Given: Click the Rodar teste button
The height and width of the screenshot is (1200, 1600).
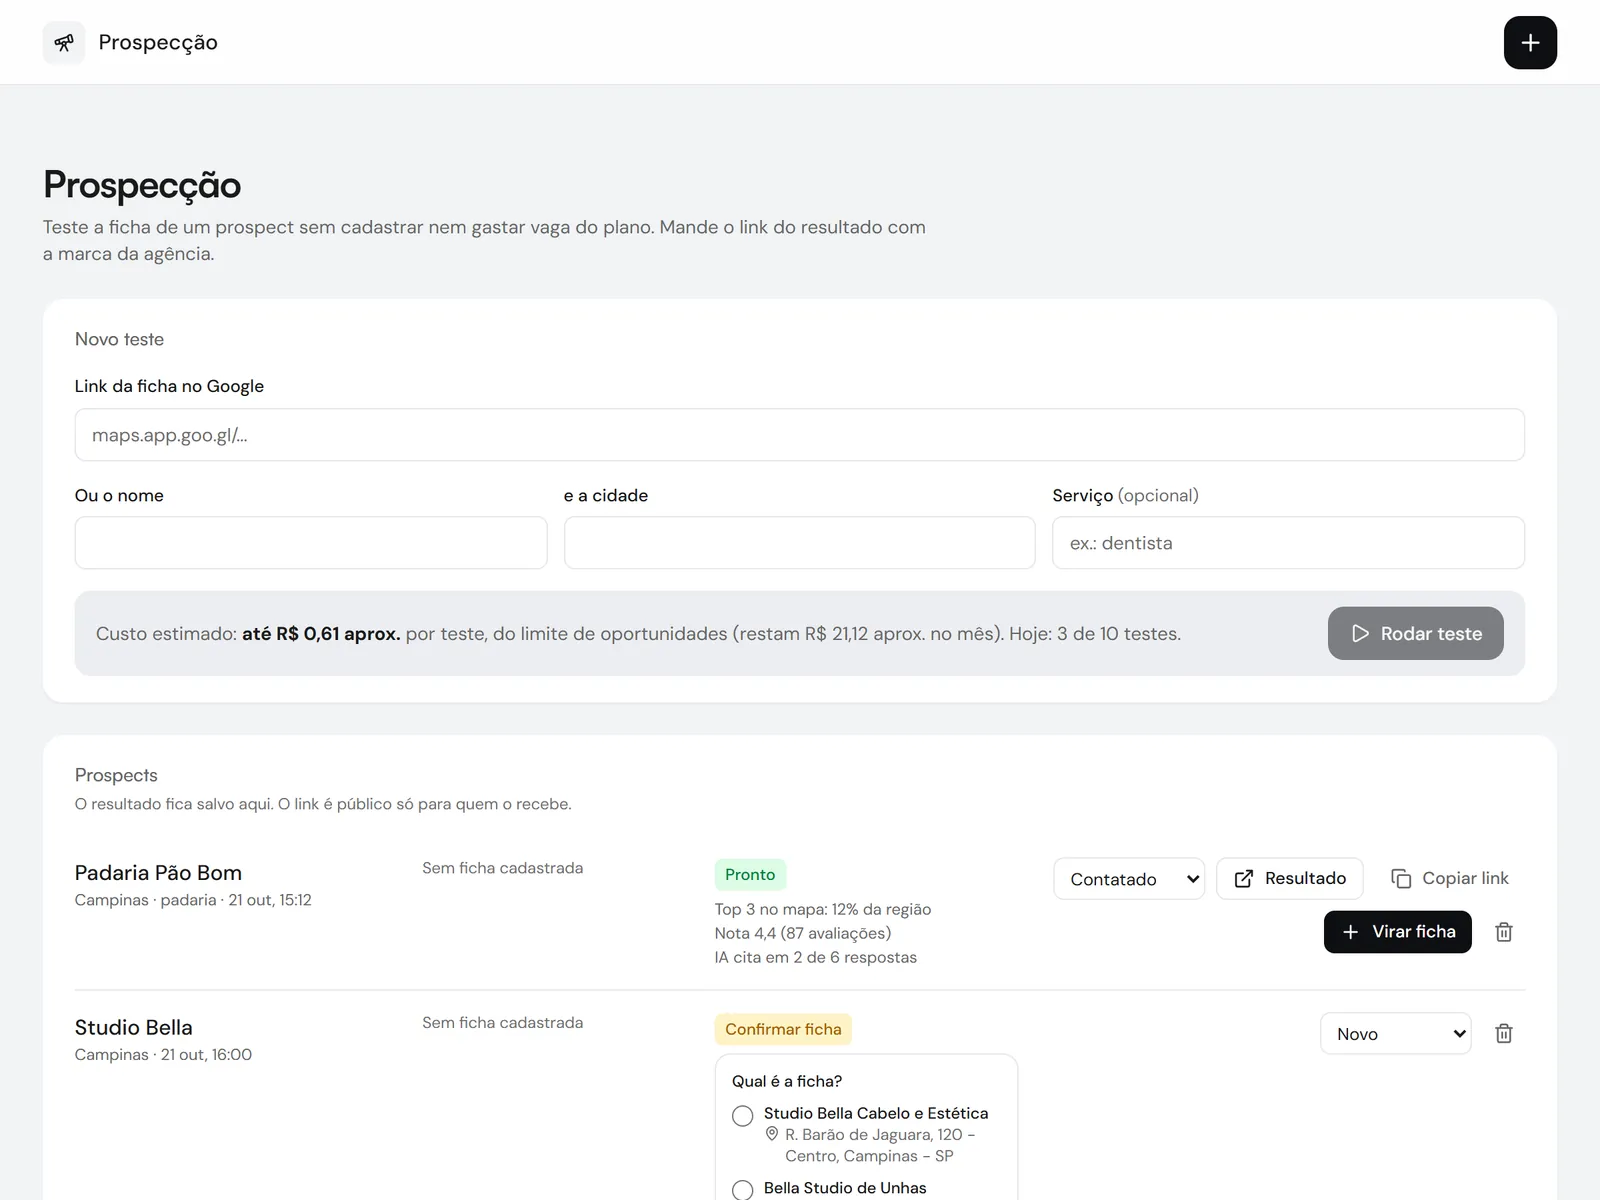Looking at the screenshot, I should click(1415, 633).
